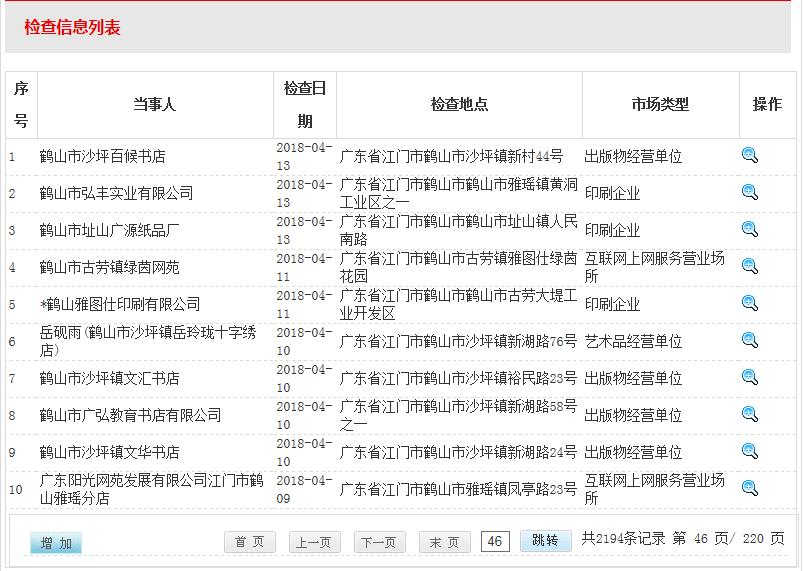Click magnifier icon for 鹤山市古劳镇绿茵网苑

coord(750,266)
